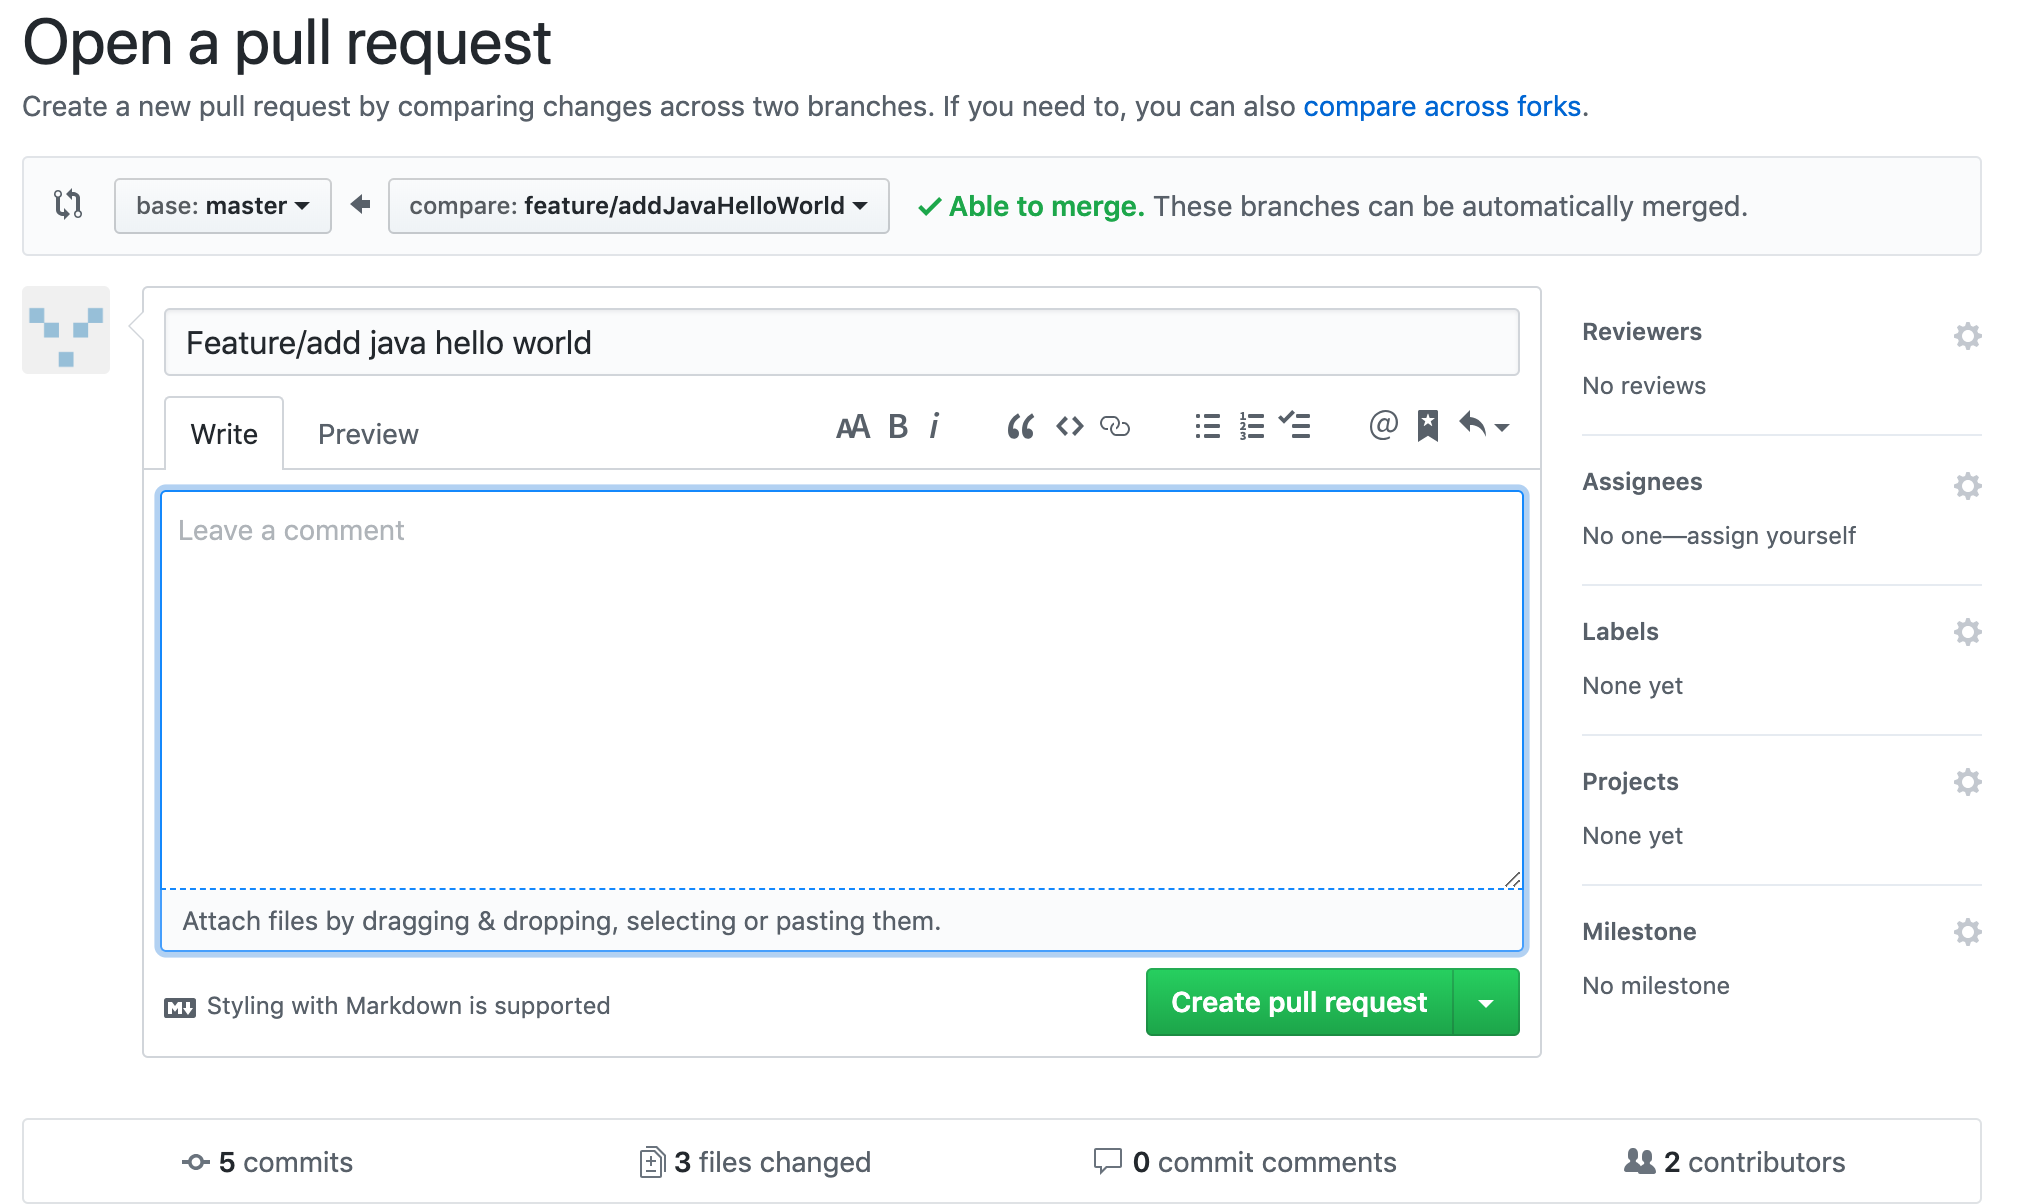This screenshot has height=1204, width=2022.
Task: Click the Open a pull request heading
Action: [x=287, y=44]
